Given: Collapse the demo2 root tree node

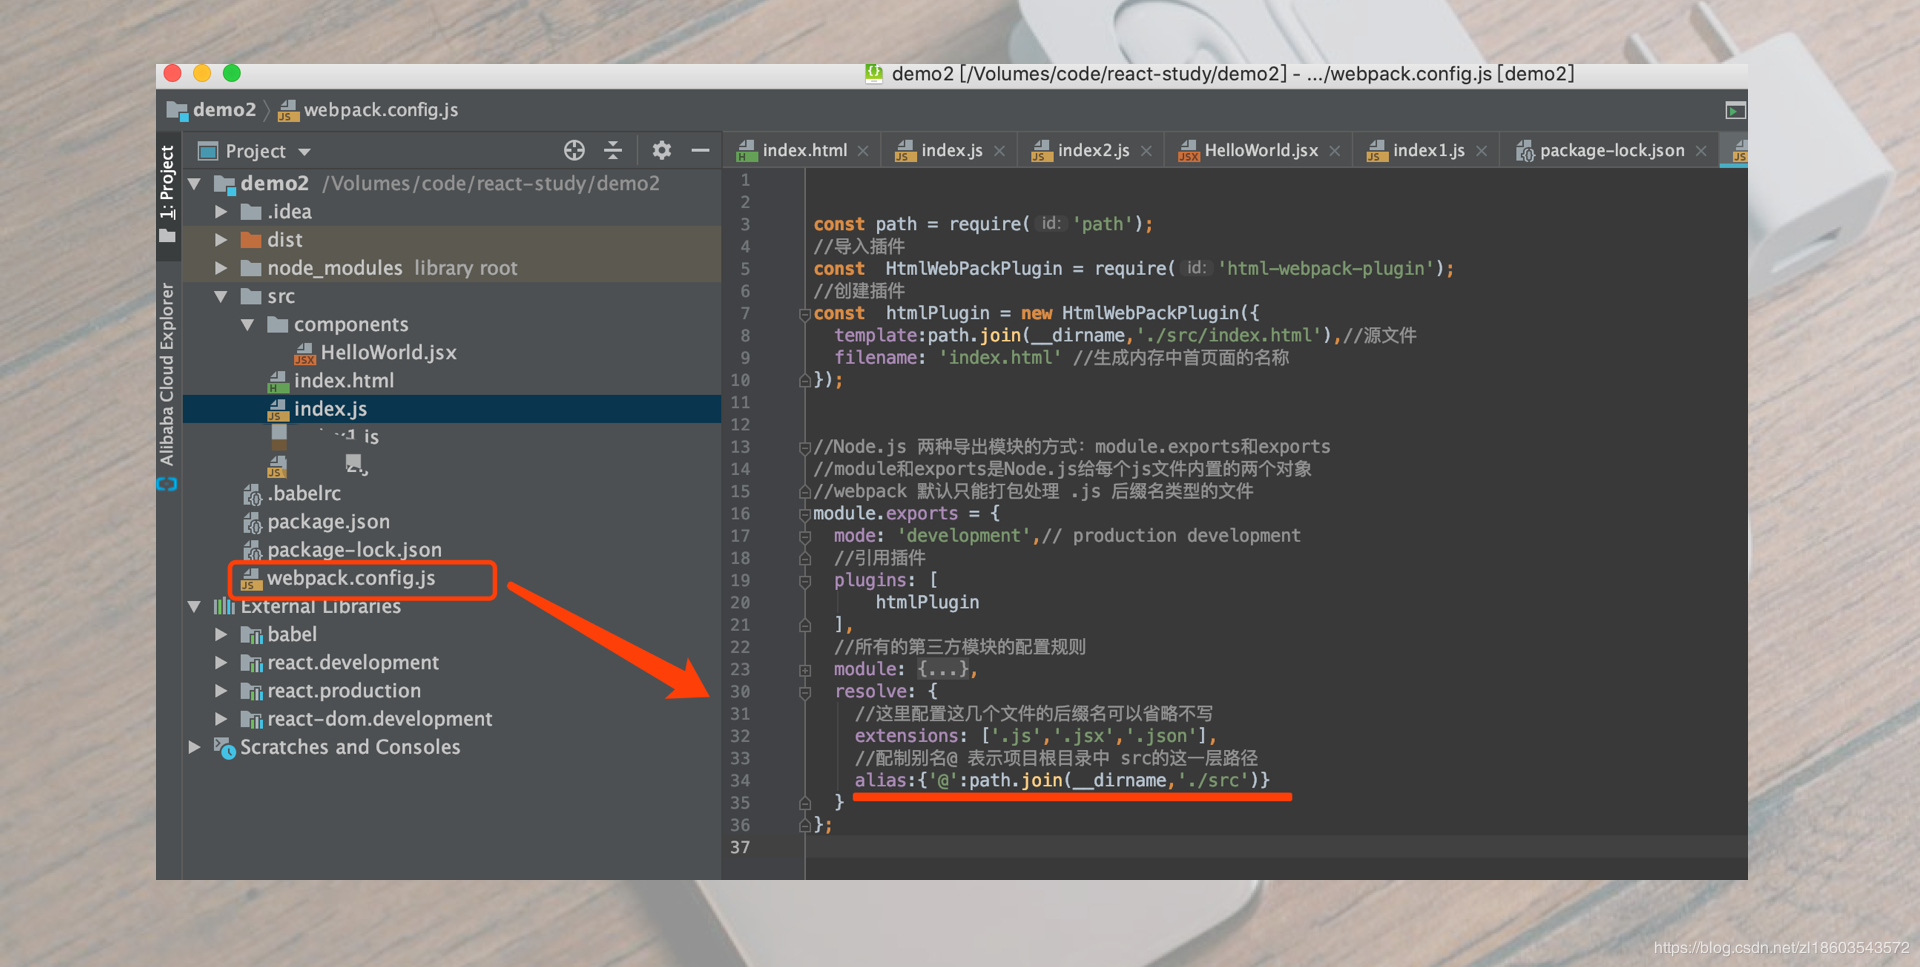Looking at the screenshot, I should click(195, 184).
